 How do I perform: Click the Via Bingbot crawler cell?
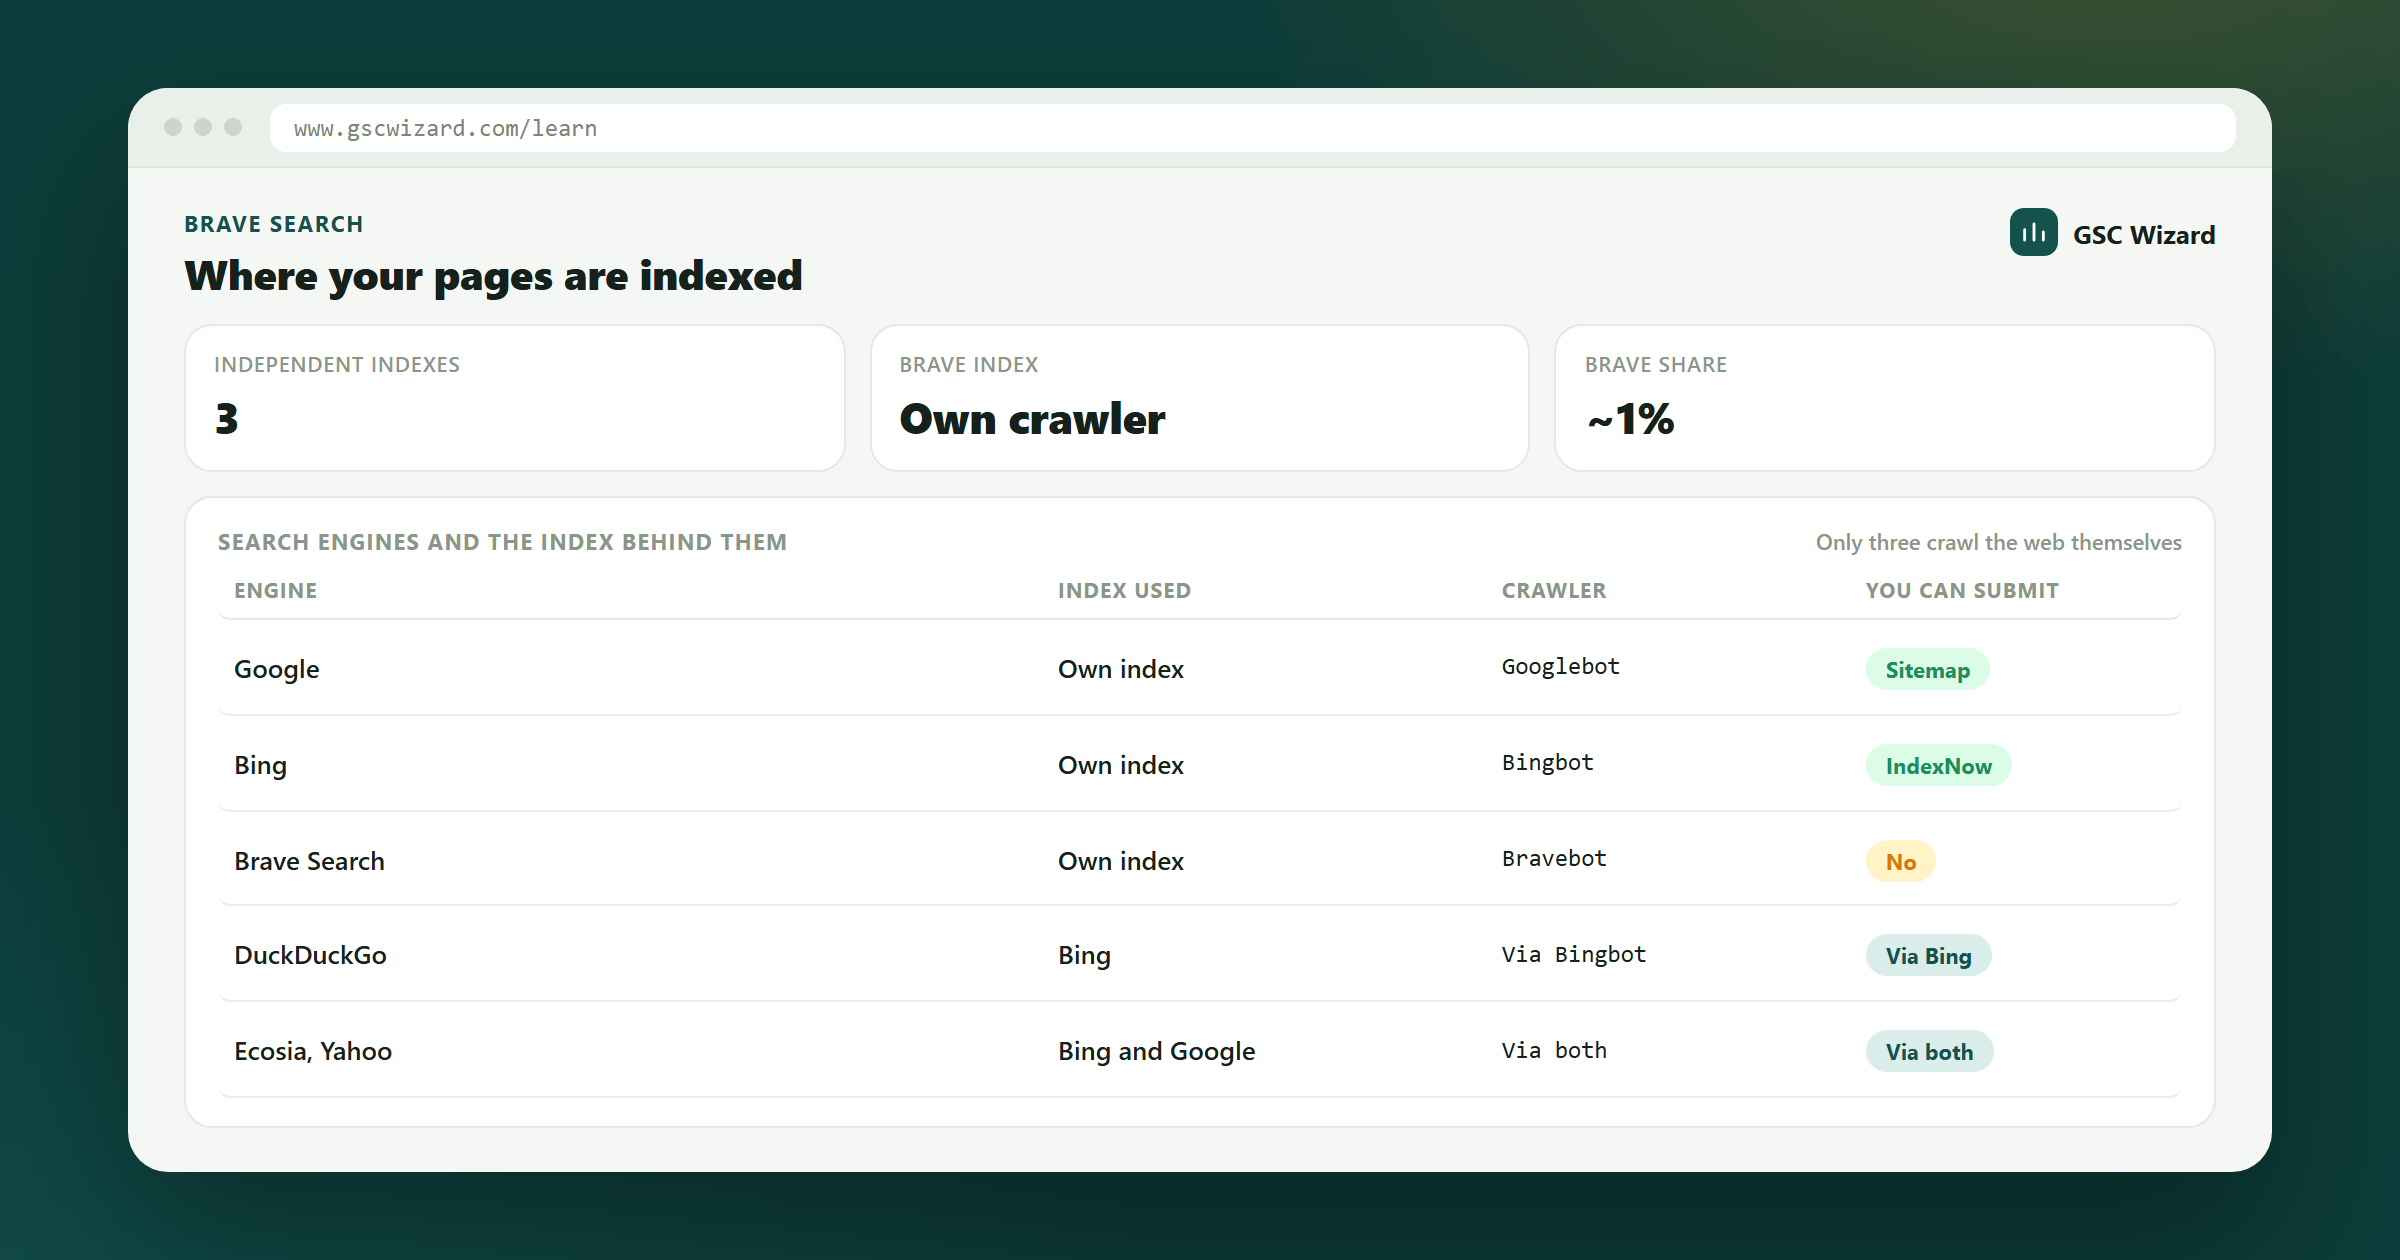[x=1573, y=955]
